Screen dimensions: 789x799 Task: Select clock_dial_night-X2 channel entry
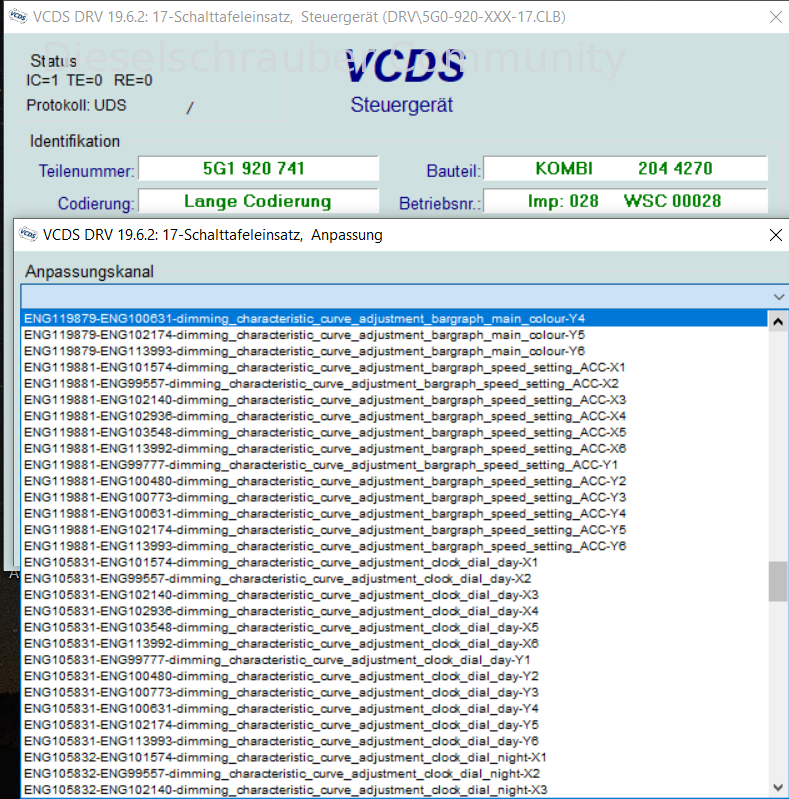(x=394, y=774)
